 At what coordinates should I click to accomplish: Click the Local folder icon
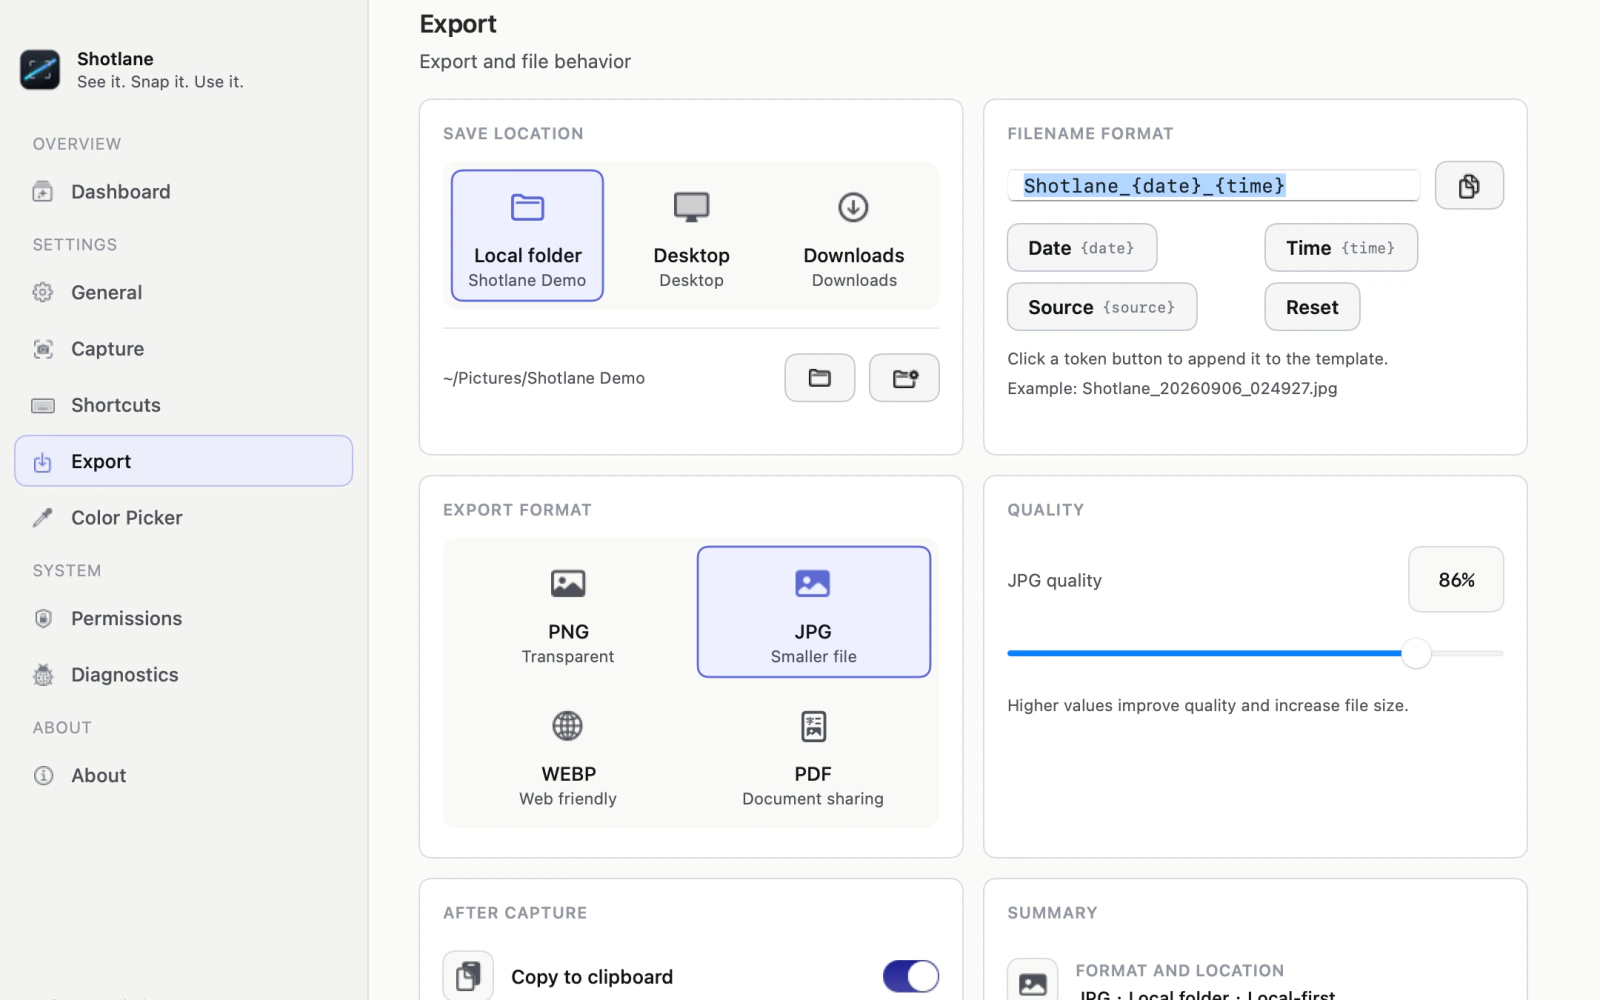tap(527, 207)
